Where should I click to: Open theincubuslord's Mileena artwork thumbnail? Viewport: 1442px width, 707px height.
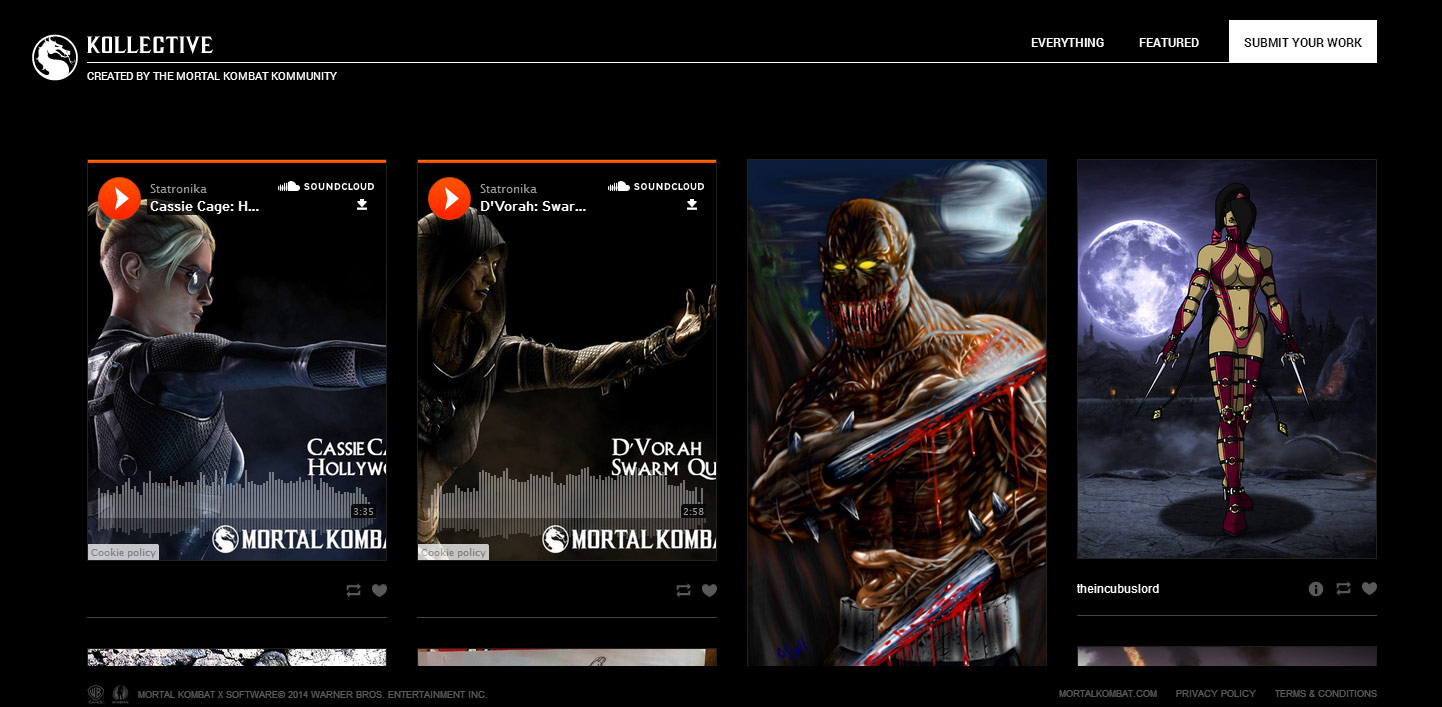[x=1226, y=358]
